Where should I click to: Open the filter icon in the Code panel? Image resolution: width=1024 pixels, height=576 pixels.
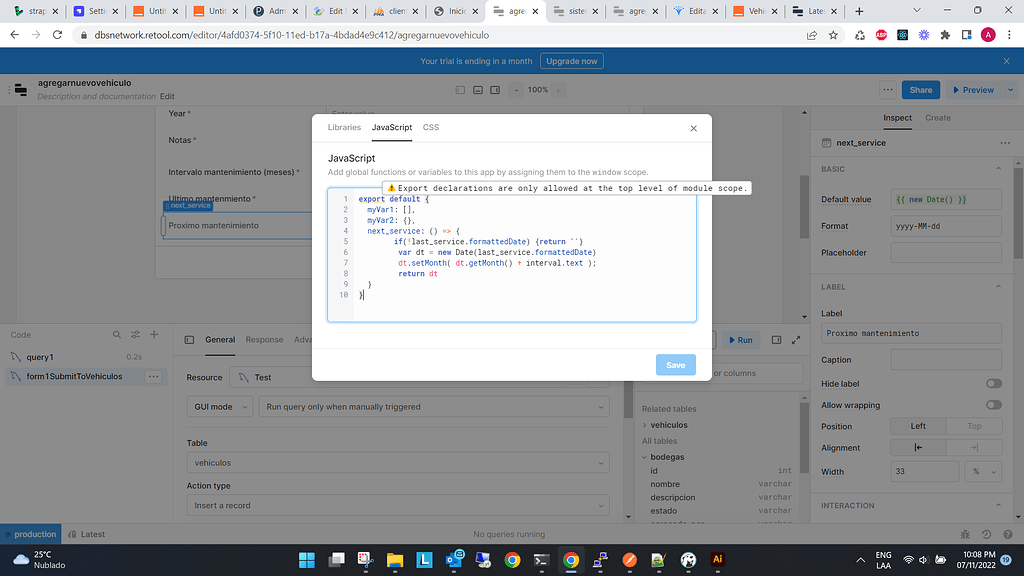tap(135, 335)
